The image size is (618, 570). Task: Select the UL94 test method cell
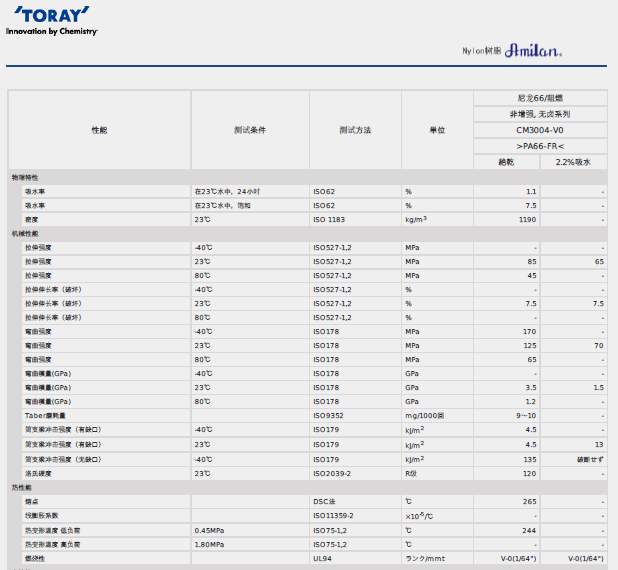click(x=322, y=558)
